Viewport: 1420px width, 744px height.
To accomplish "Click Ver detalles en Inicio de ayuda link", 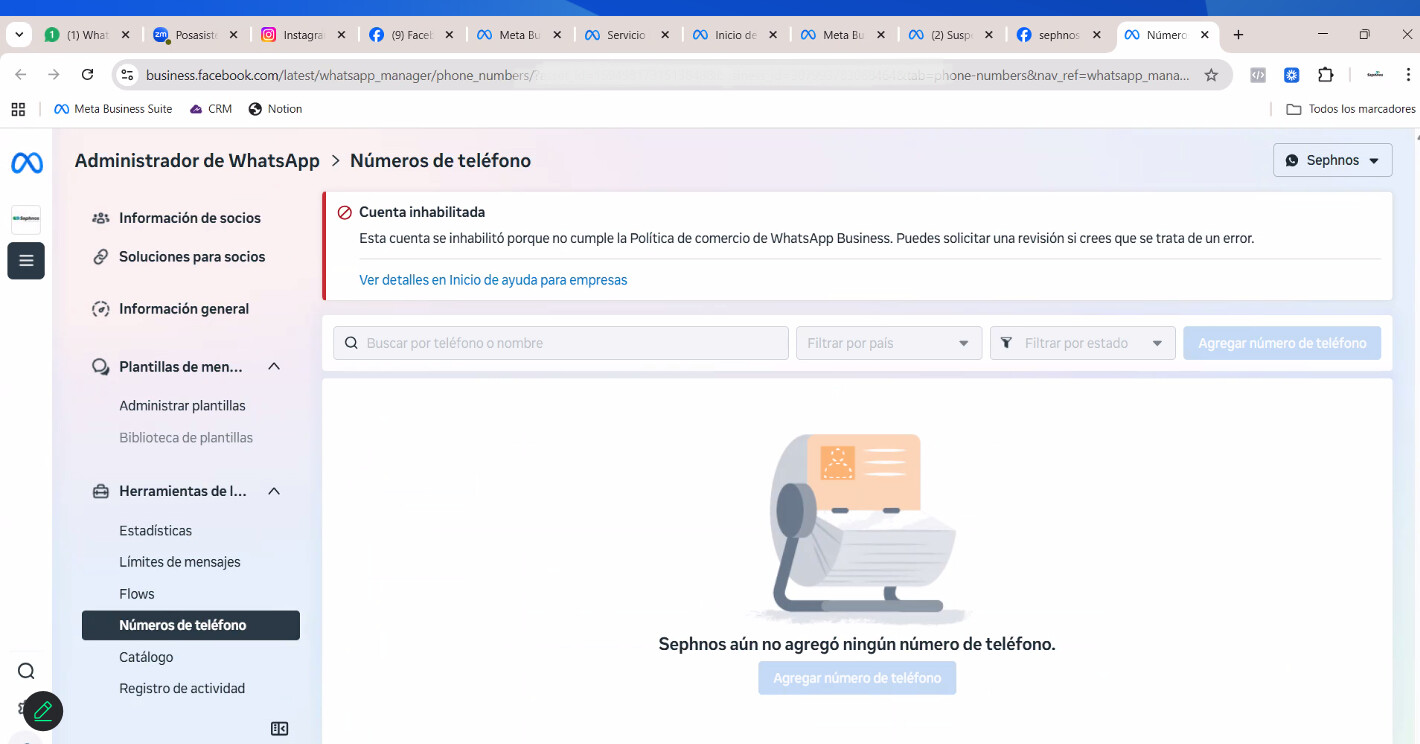I will click(493, 280).
